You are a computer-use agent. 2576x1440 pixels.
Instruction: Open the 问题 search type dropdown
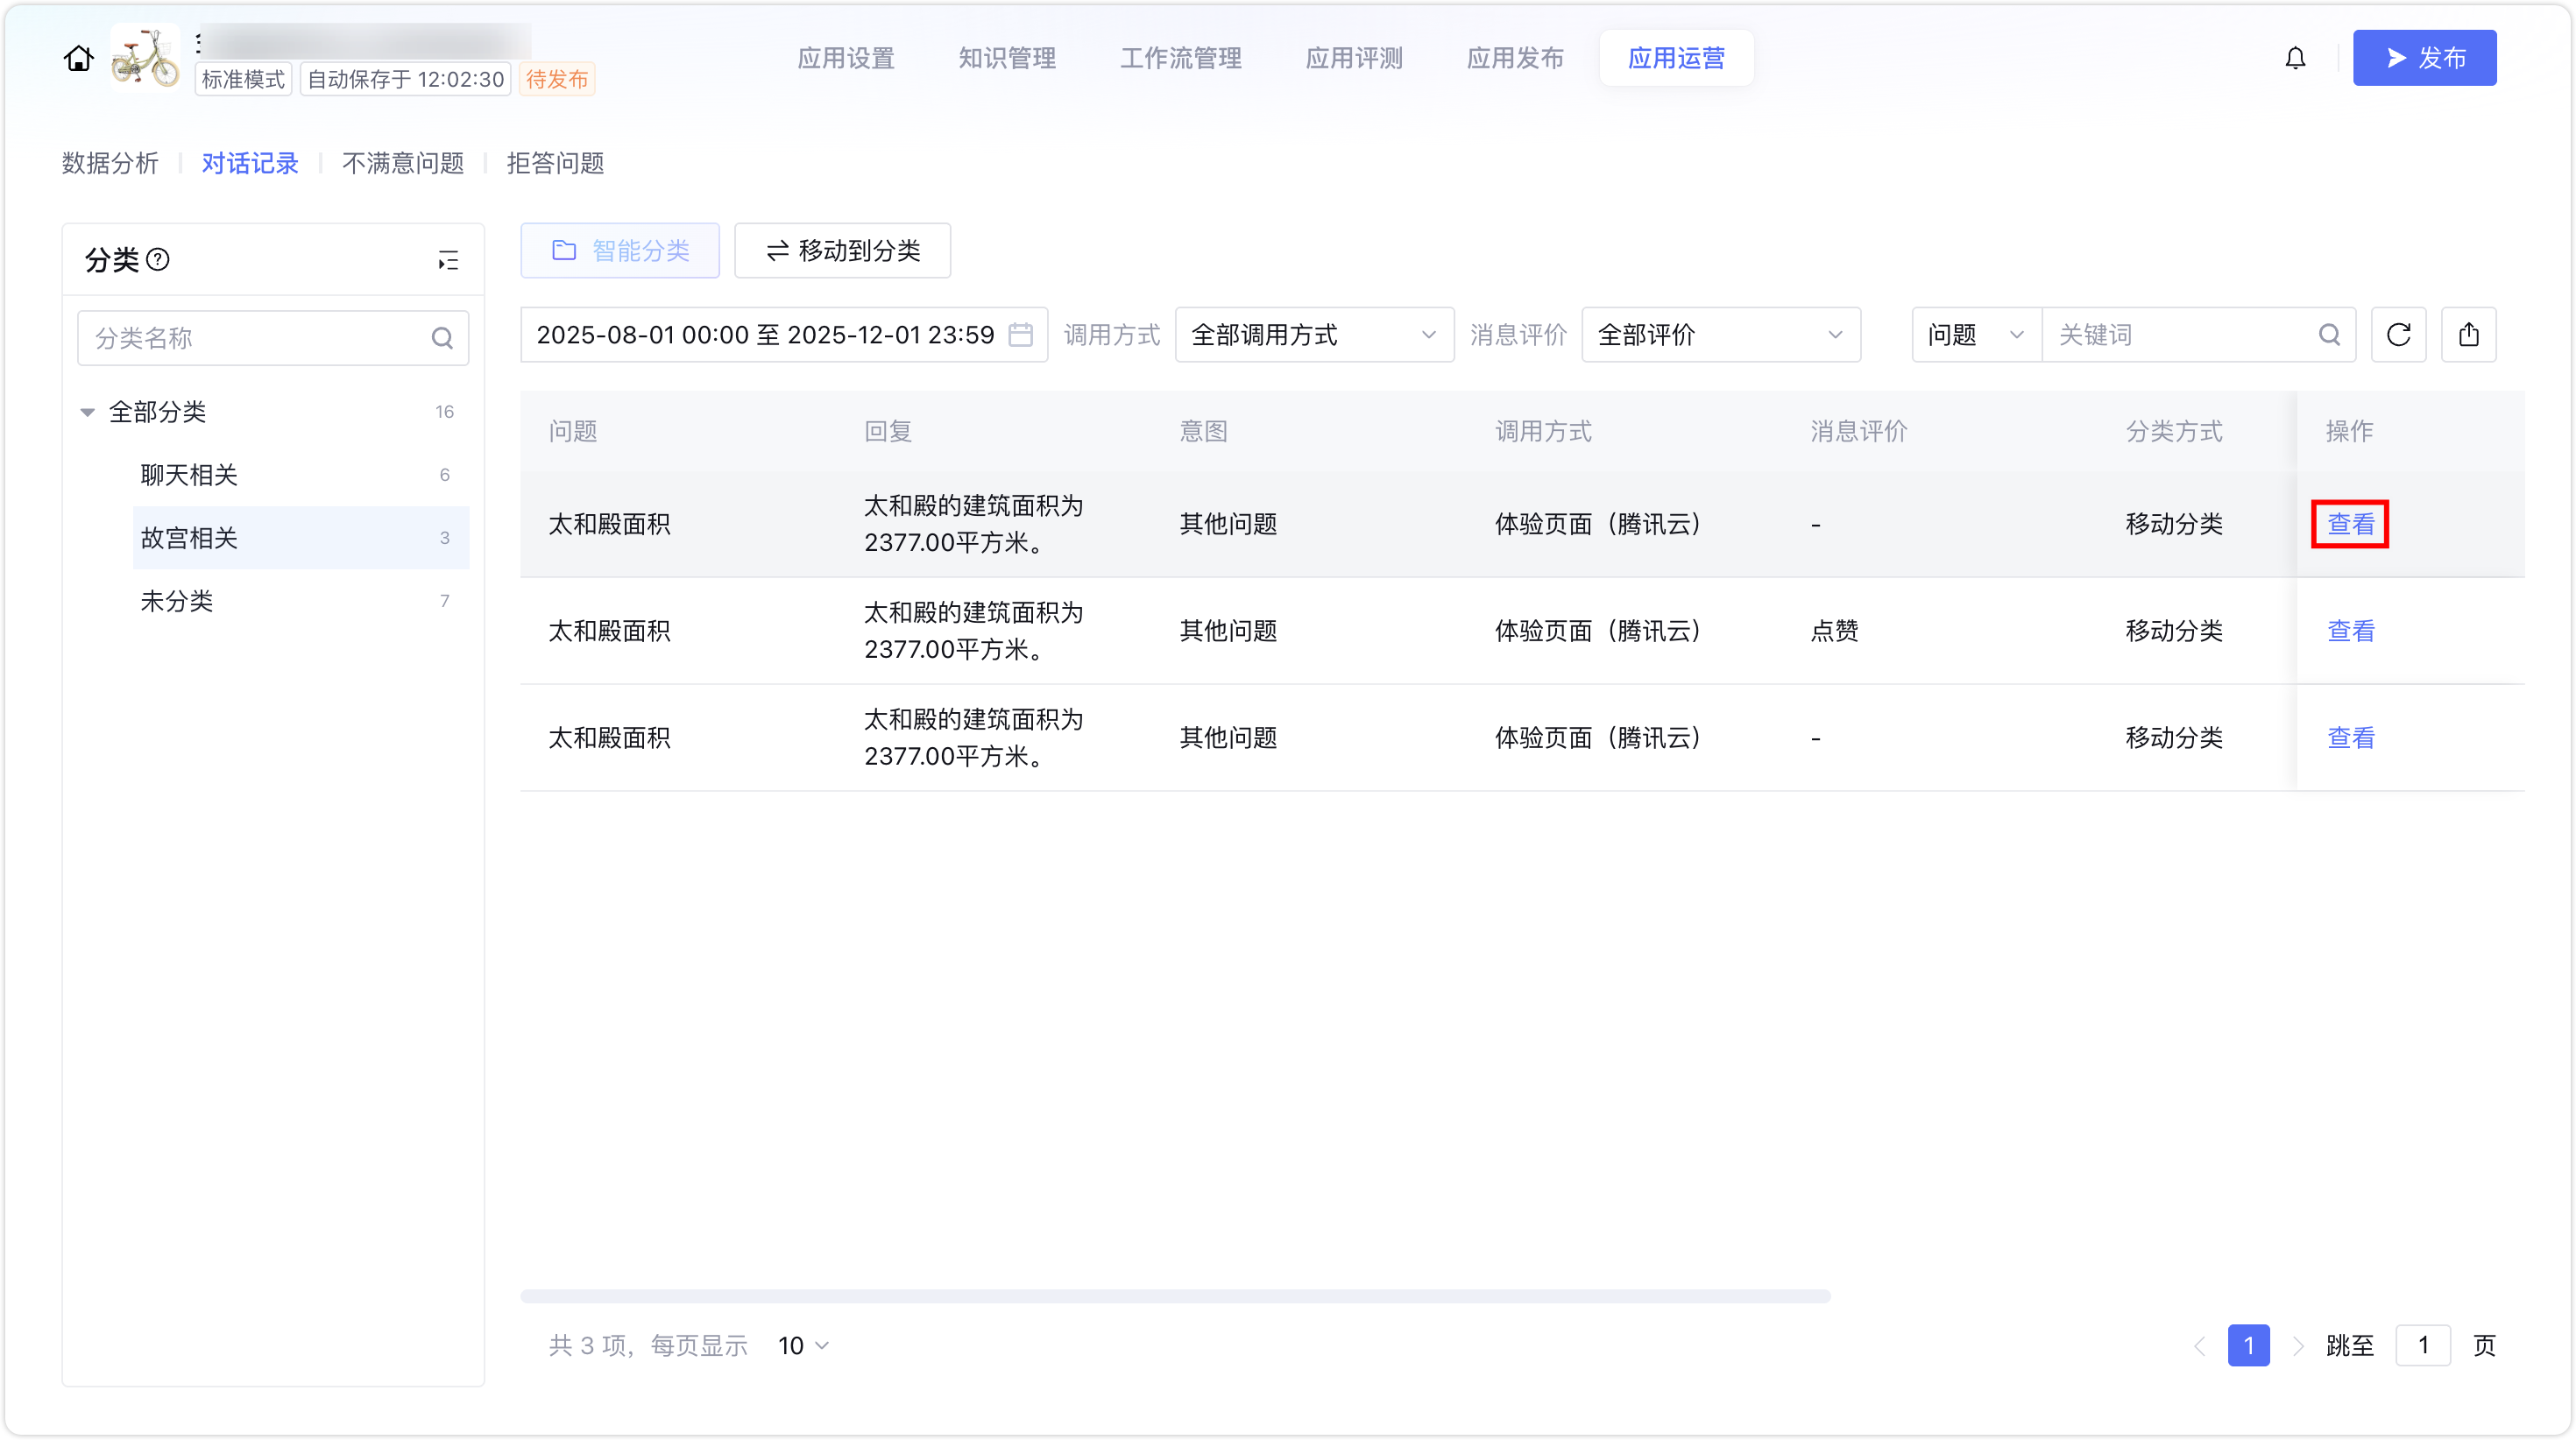(1975, 335)
